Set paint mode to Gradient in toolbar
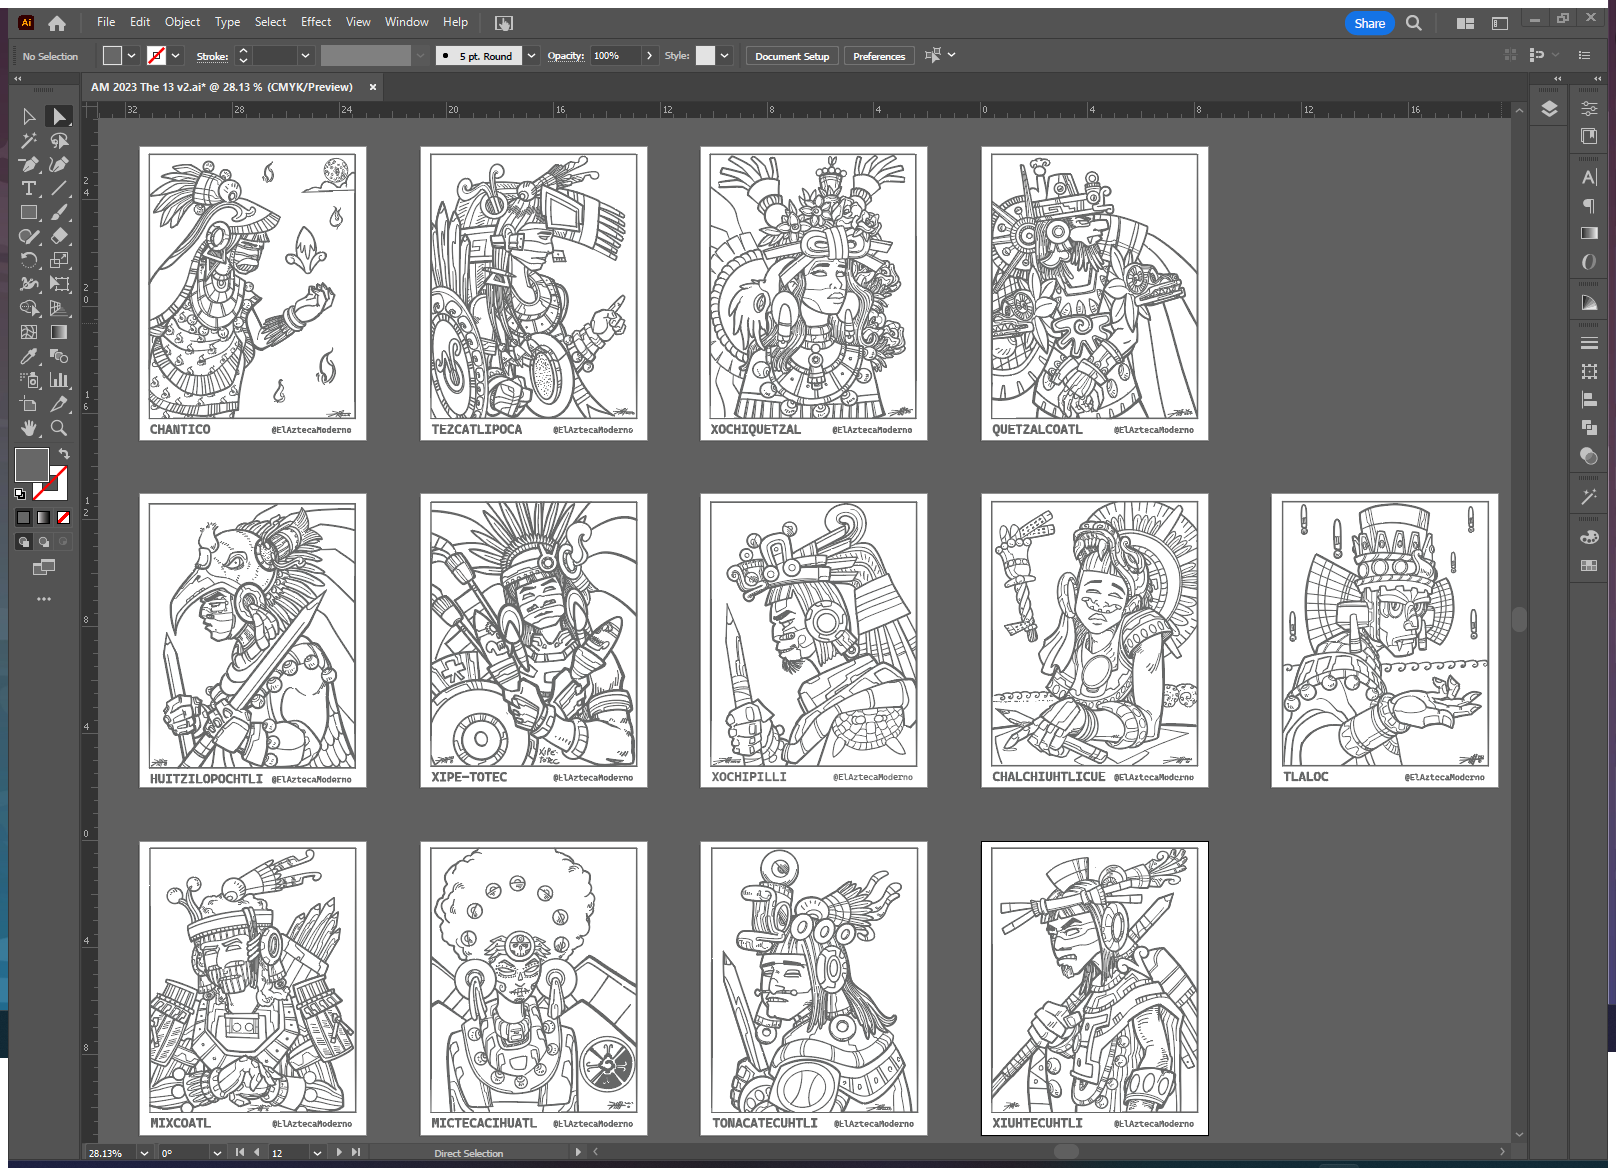Screen dimensions: 1616x1168 pos(43,517)
